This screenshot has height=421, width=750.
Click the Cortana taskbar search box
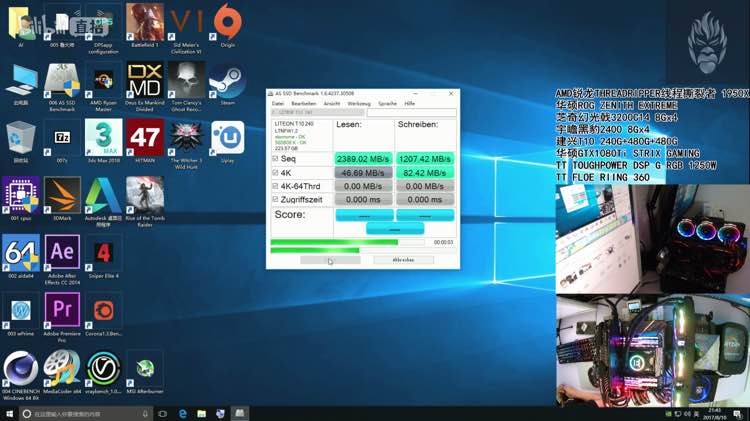[x=86, y=413]
